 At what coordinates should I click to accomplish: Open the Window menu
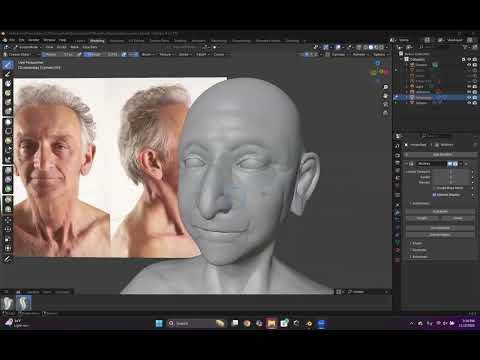(x=49, y=40)
